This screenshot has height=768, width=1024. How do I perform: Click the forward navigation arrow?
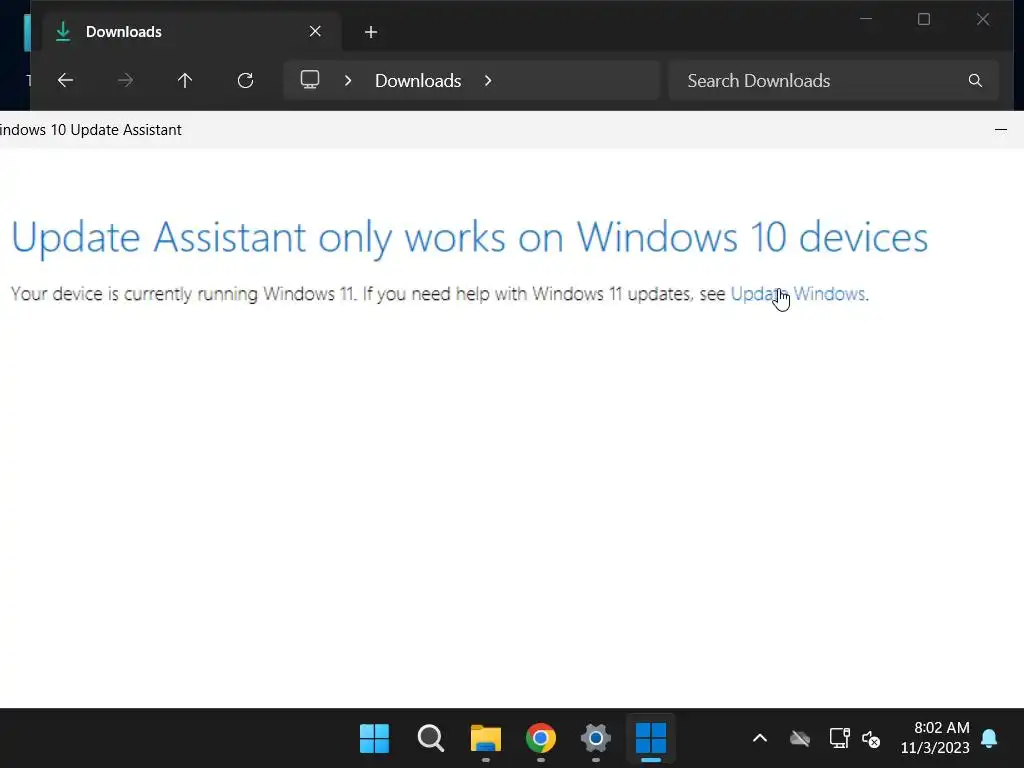pyautogui.click(x=125, y=80)
